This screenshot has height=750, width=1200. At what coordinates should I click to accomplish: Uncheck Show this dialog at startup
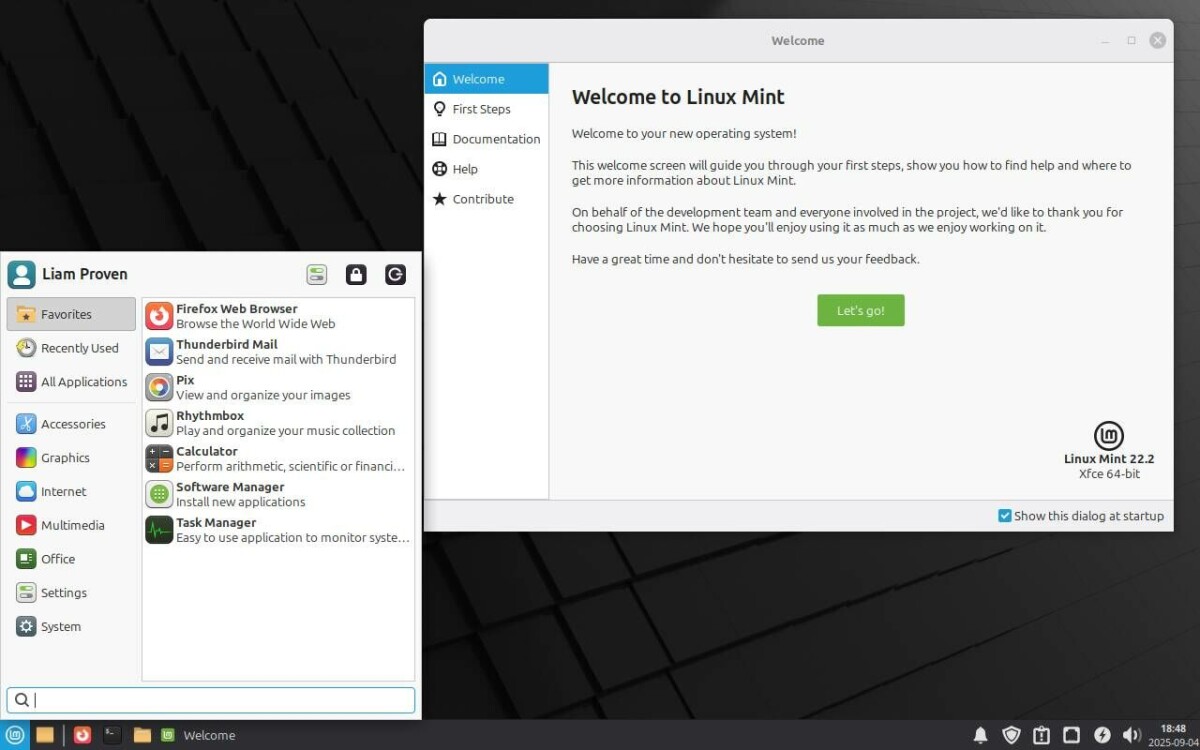pyautogui.click(x=1005, y=516)
